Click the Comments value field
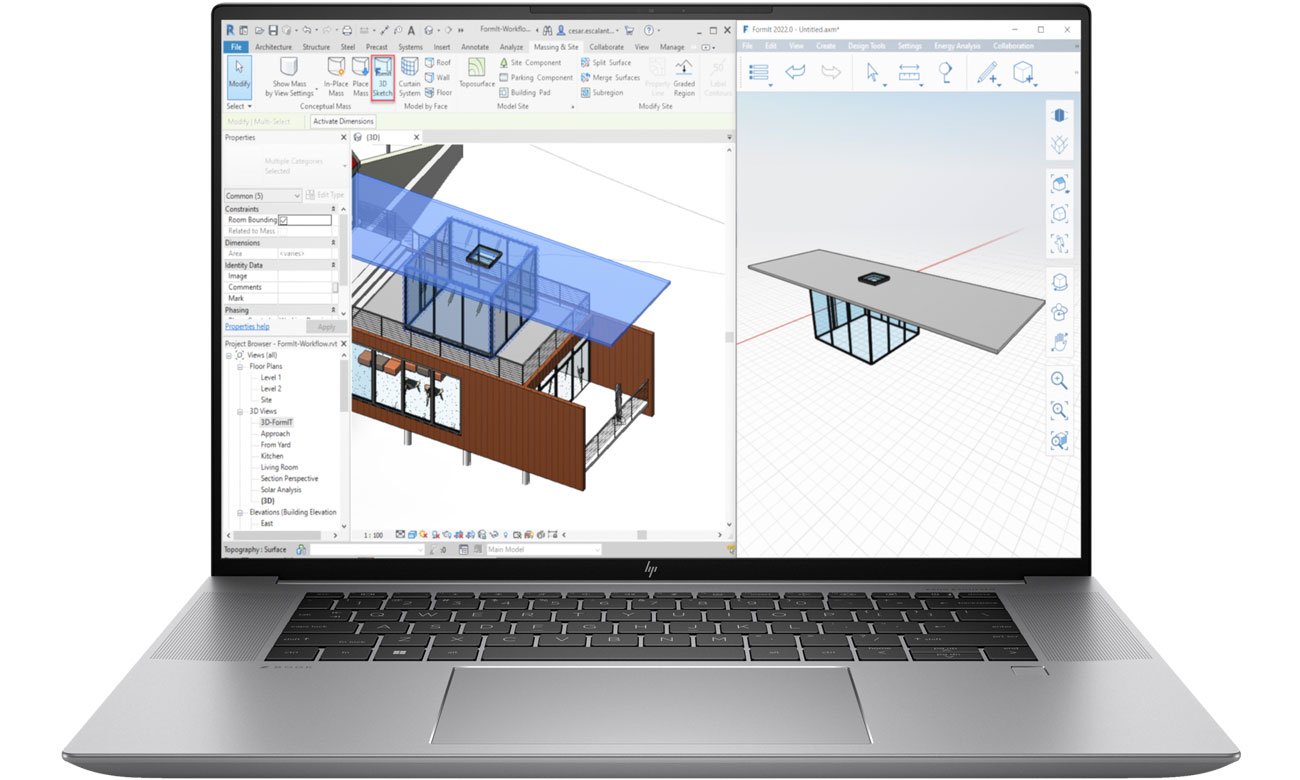The image size is (1300, 780). (305, 287)
